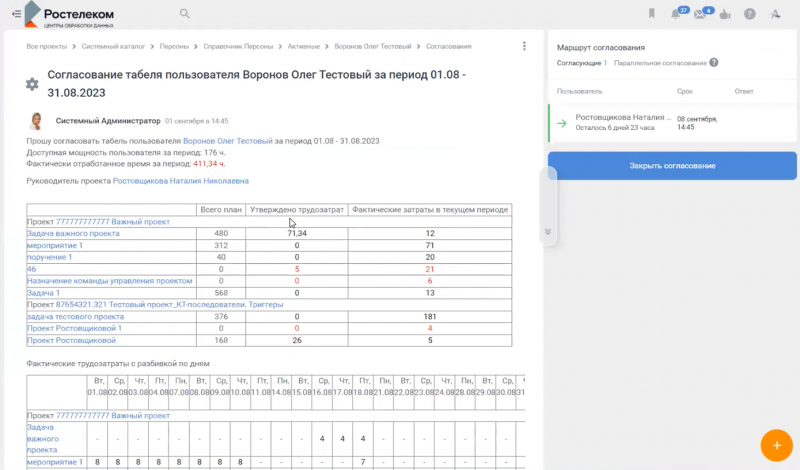The height and width of the screenshot is (470, 800).
Task: Click the font/language icon in header
Action: click(x=777, y=14)
